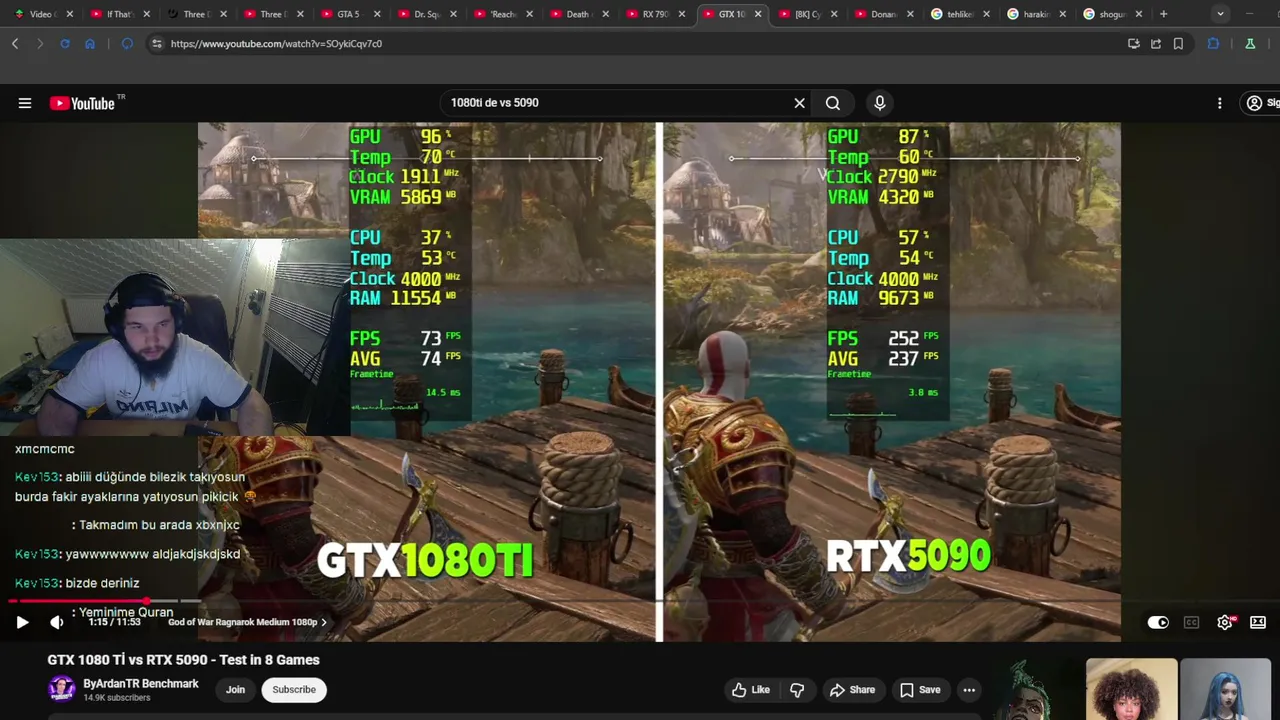View site information icon beside URL
The height and width of the screenshot is (720, 1280).
pos(156,44)
